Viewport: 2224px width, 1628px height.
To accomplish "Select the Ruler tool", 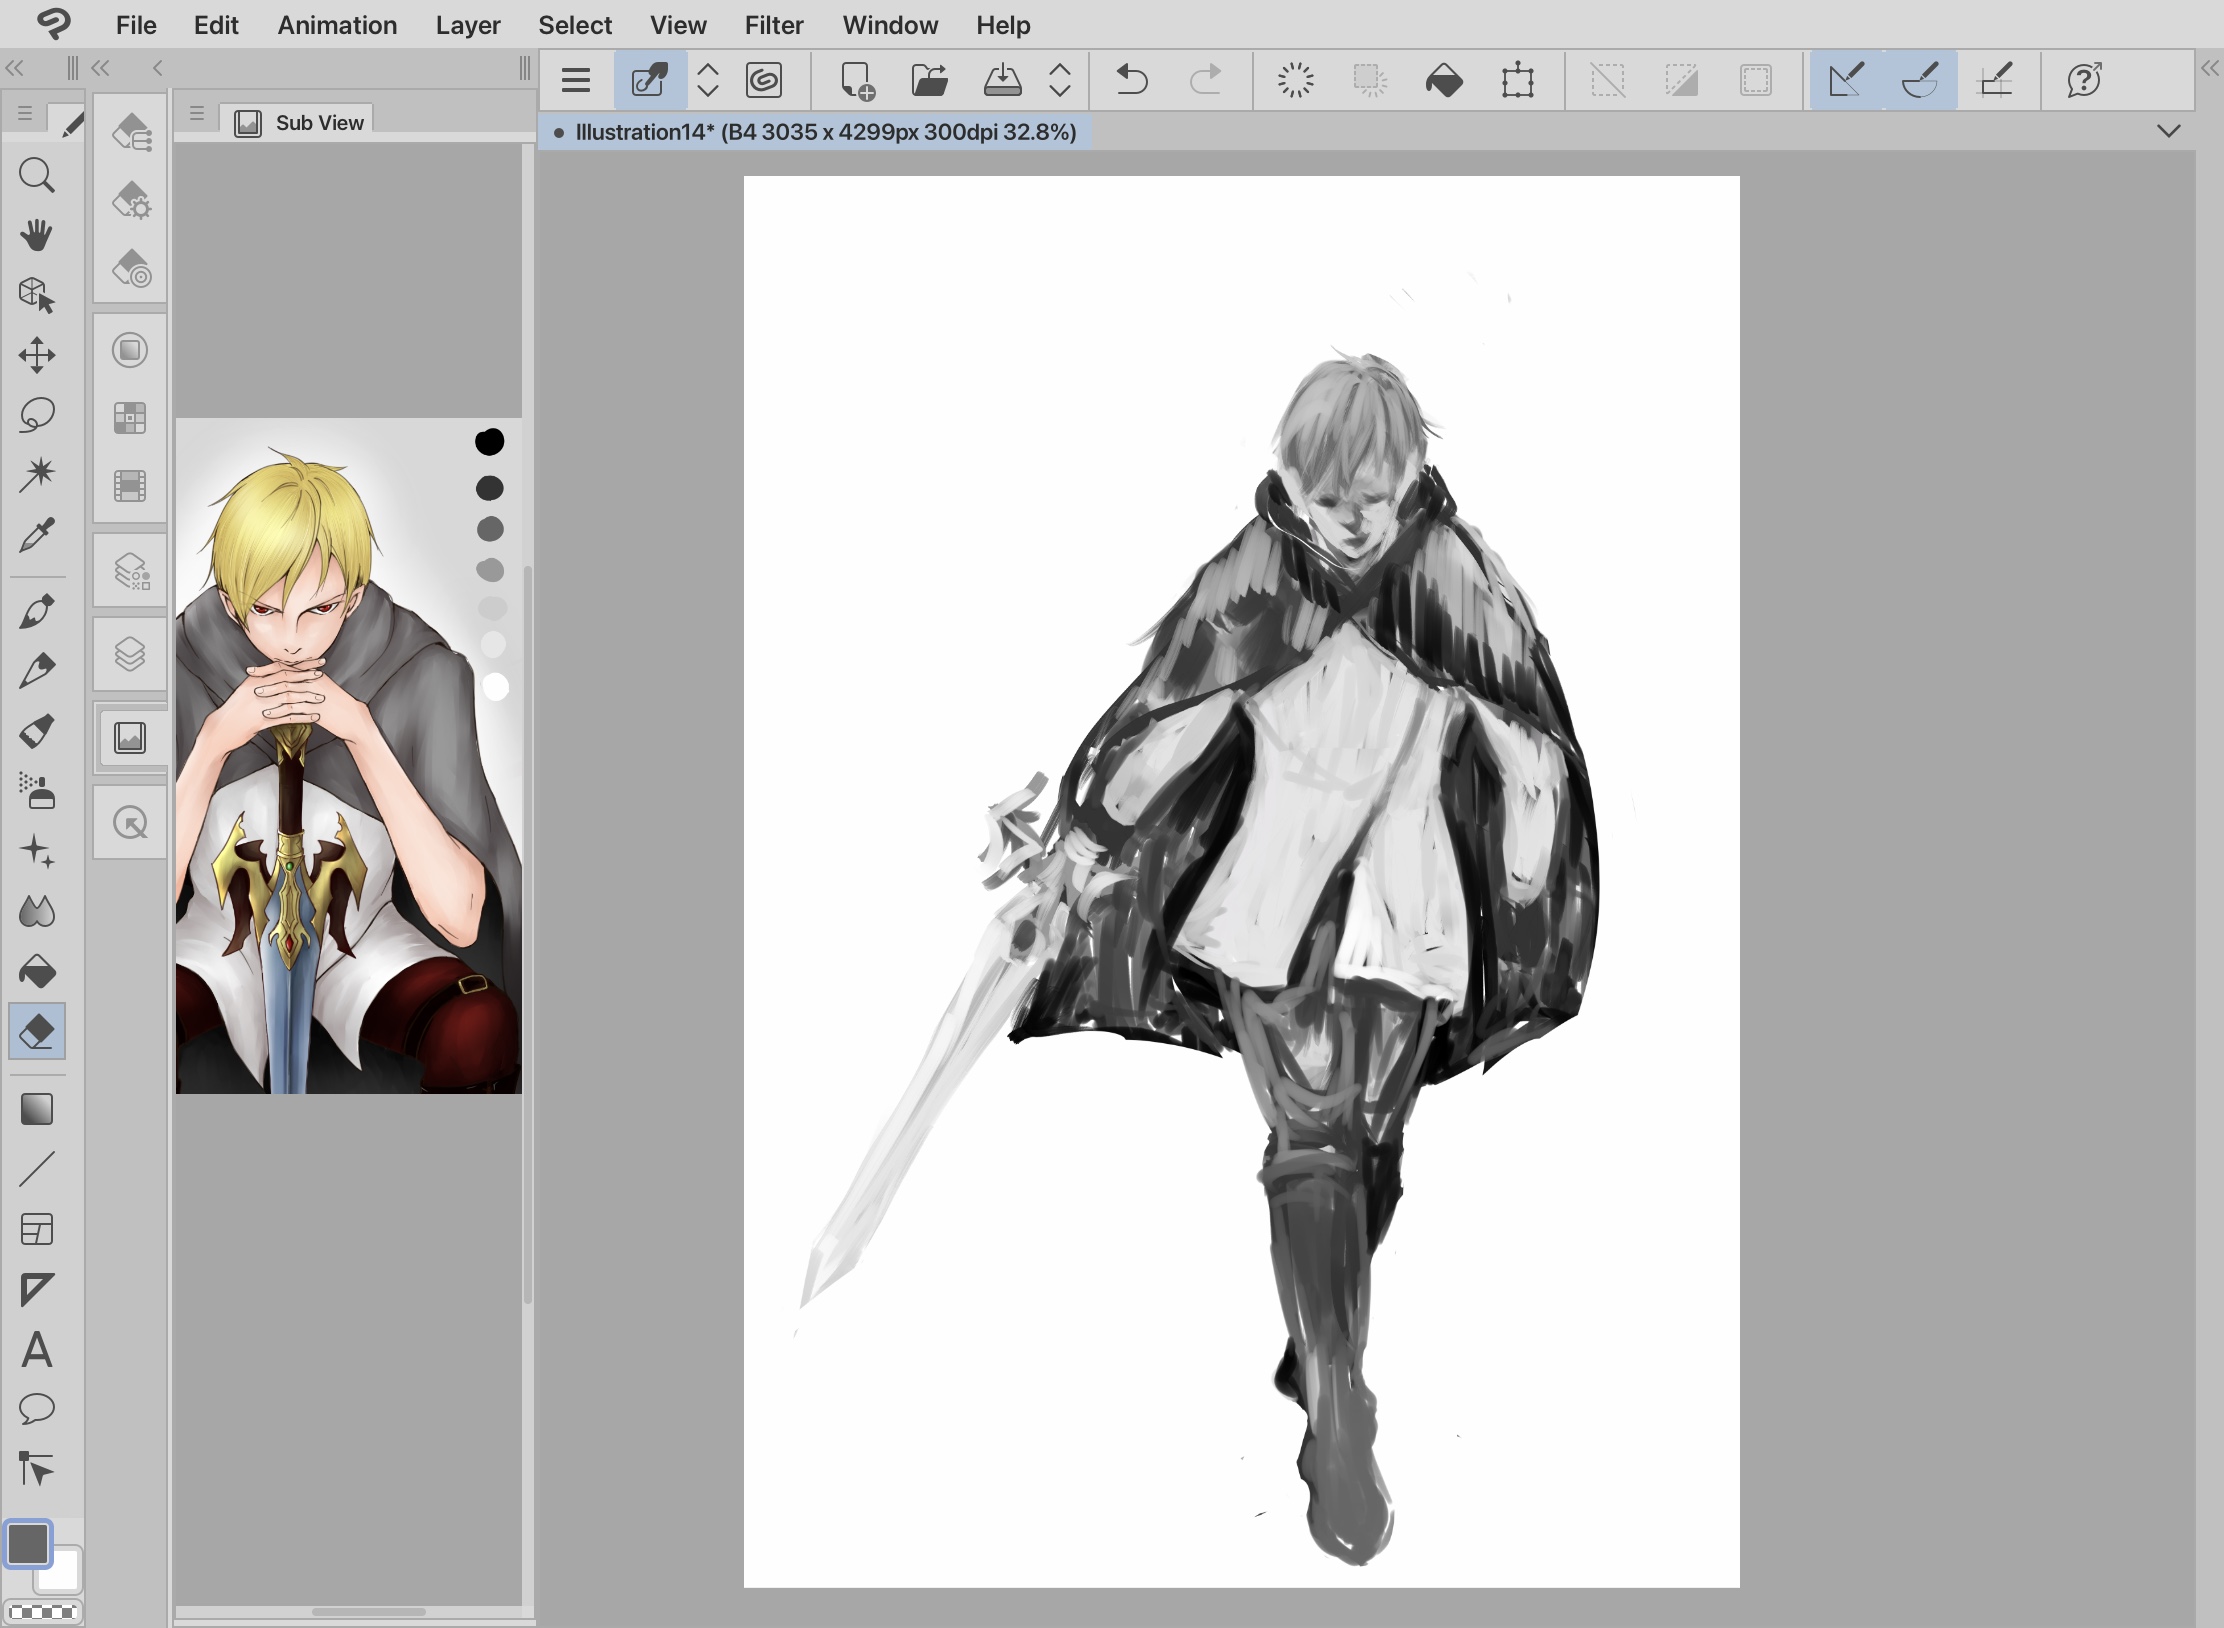I will [37, 1289].
